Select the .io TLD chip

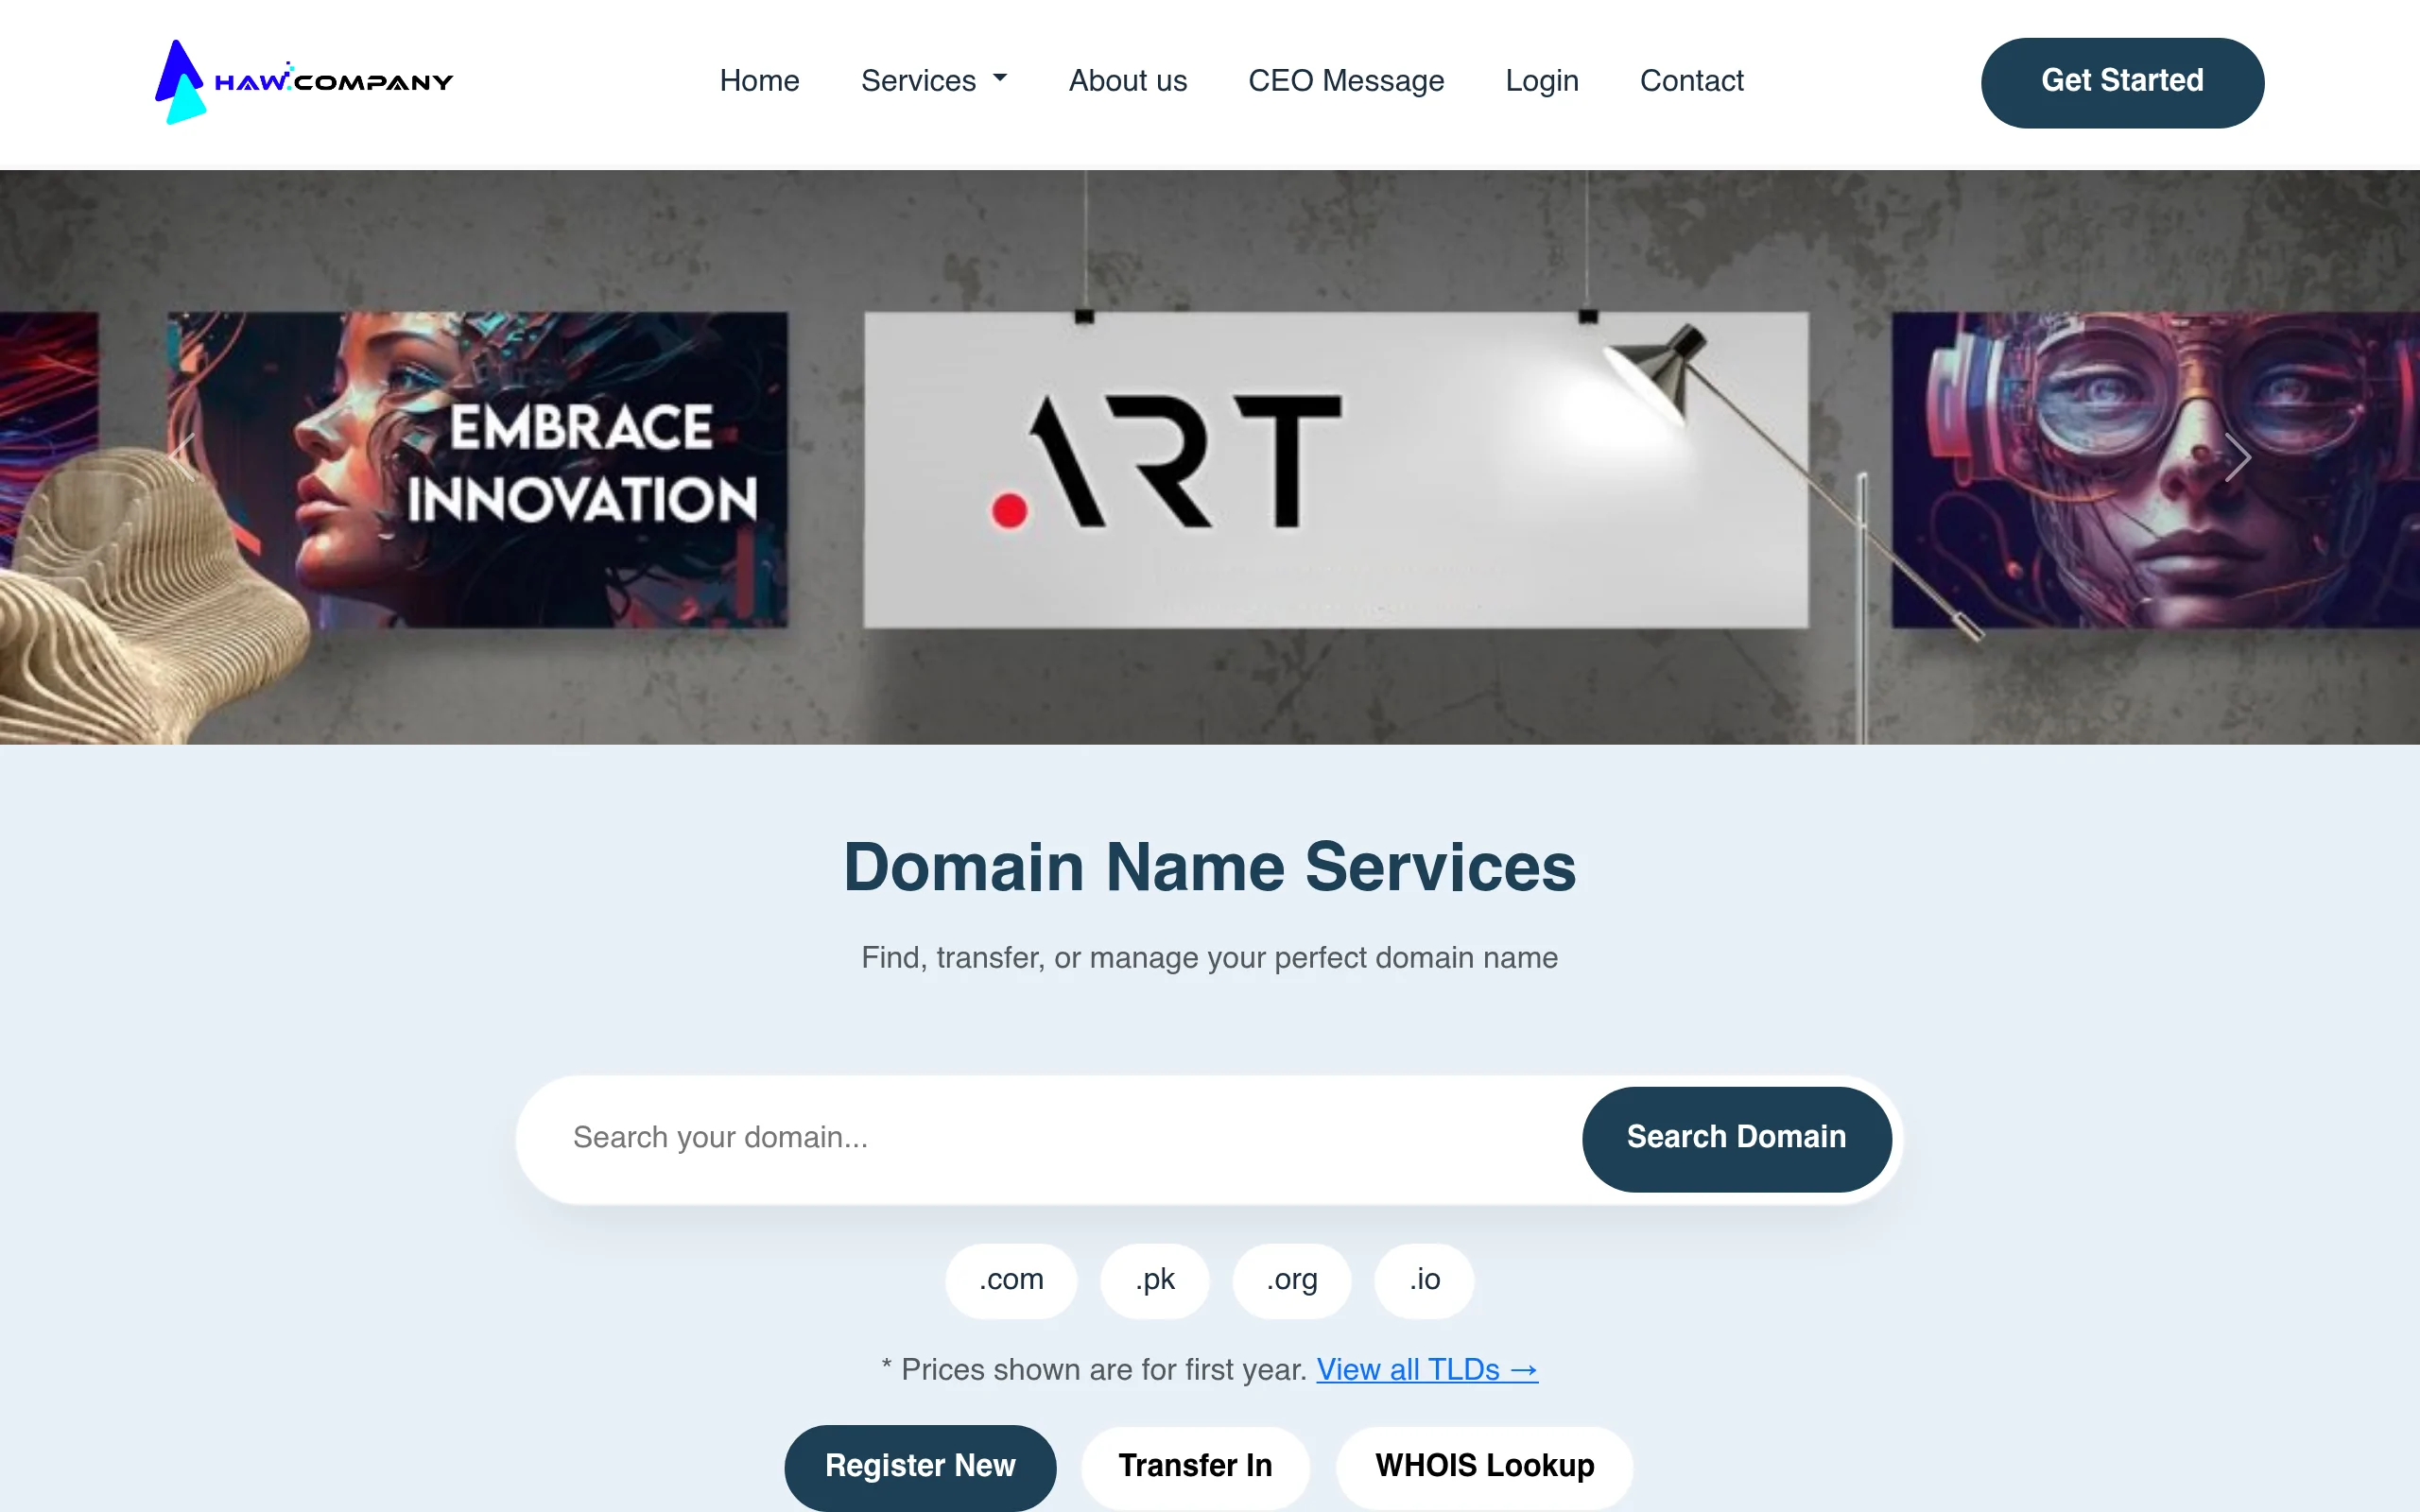1424,1280
